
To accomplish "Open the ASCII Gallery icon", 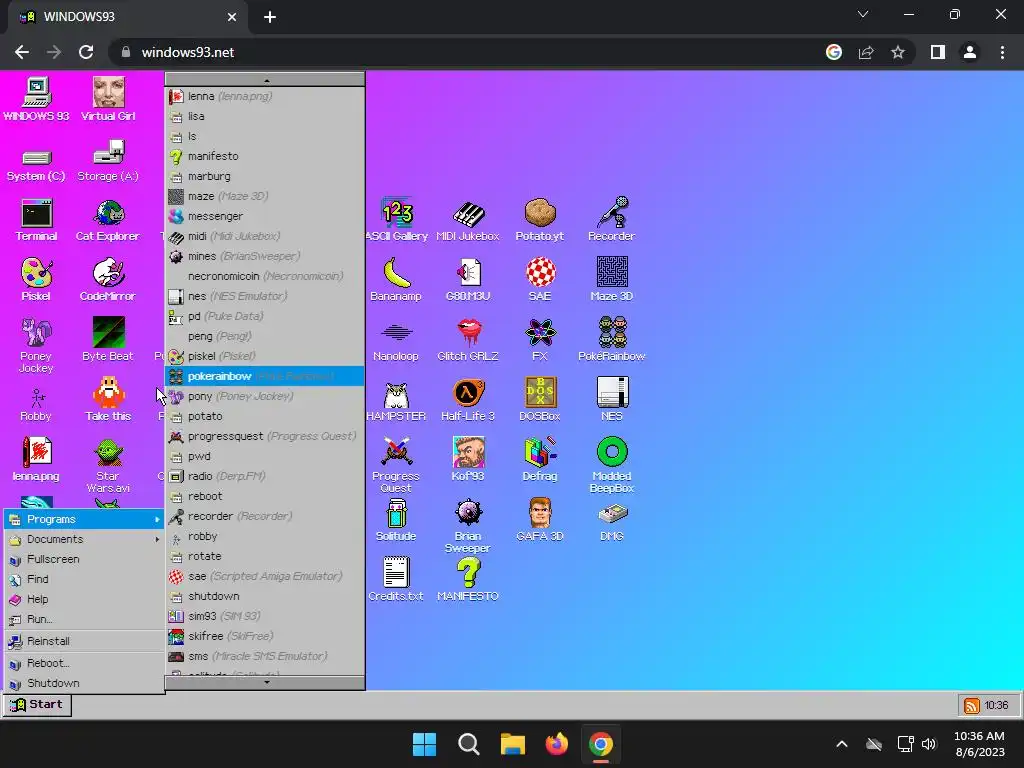I will coord(396,221).
